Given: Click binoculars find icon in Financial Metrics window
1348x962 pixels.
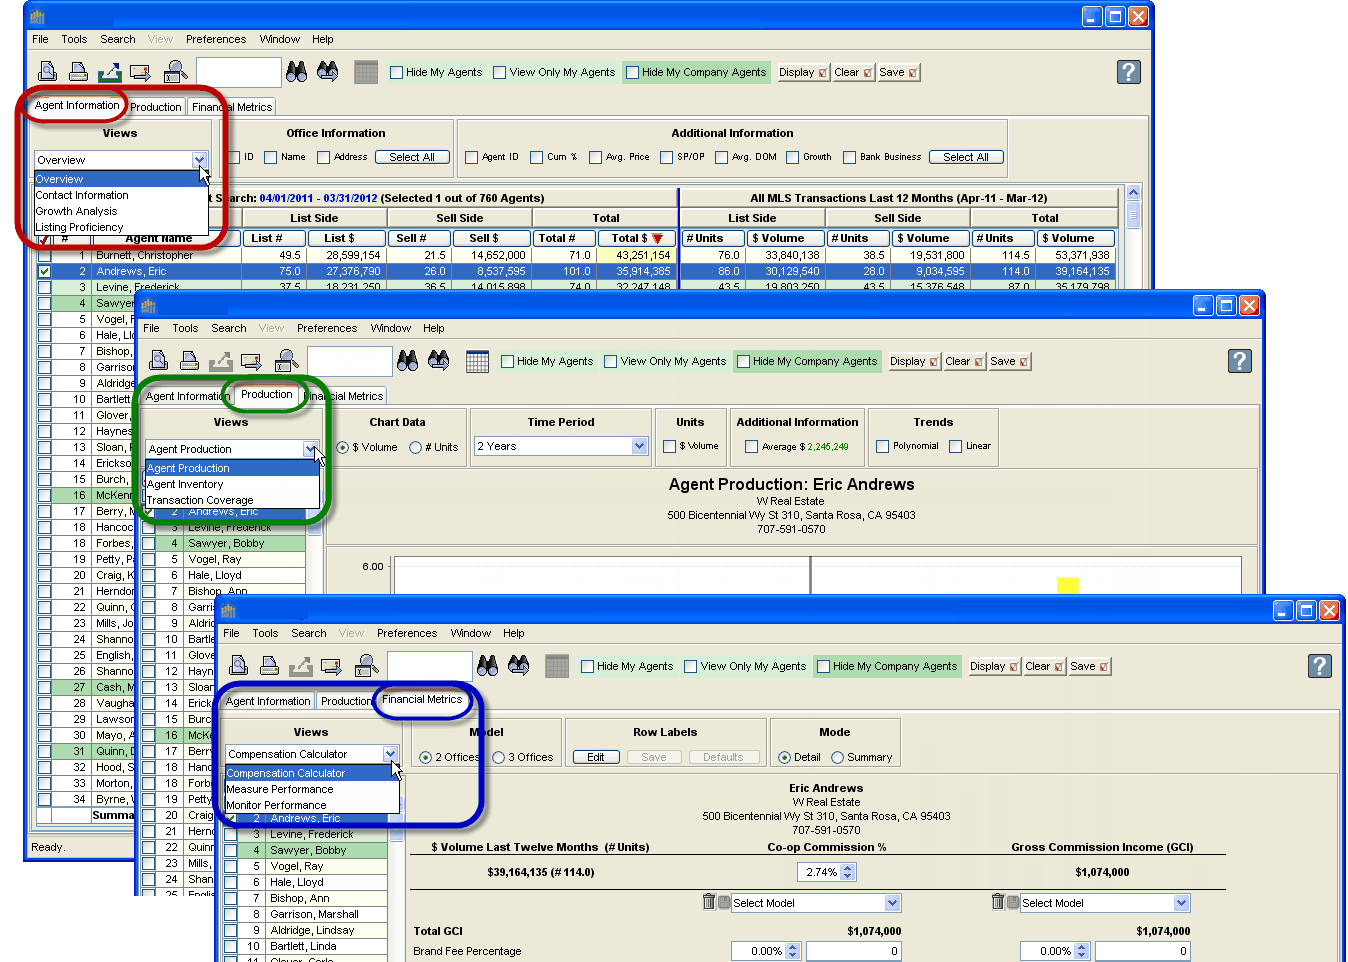Looking at the screenshot, I should coord(488,665).
